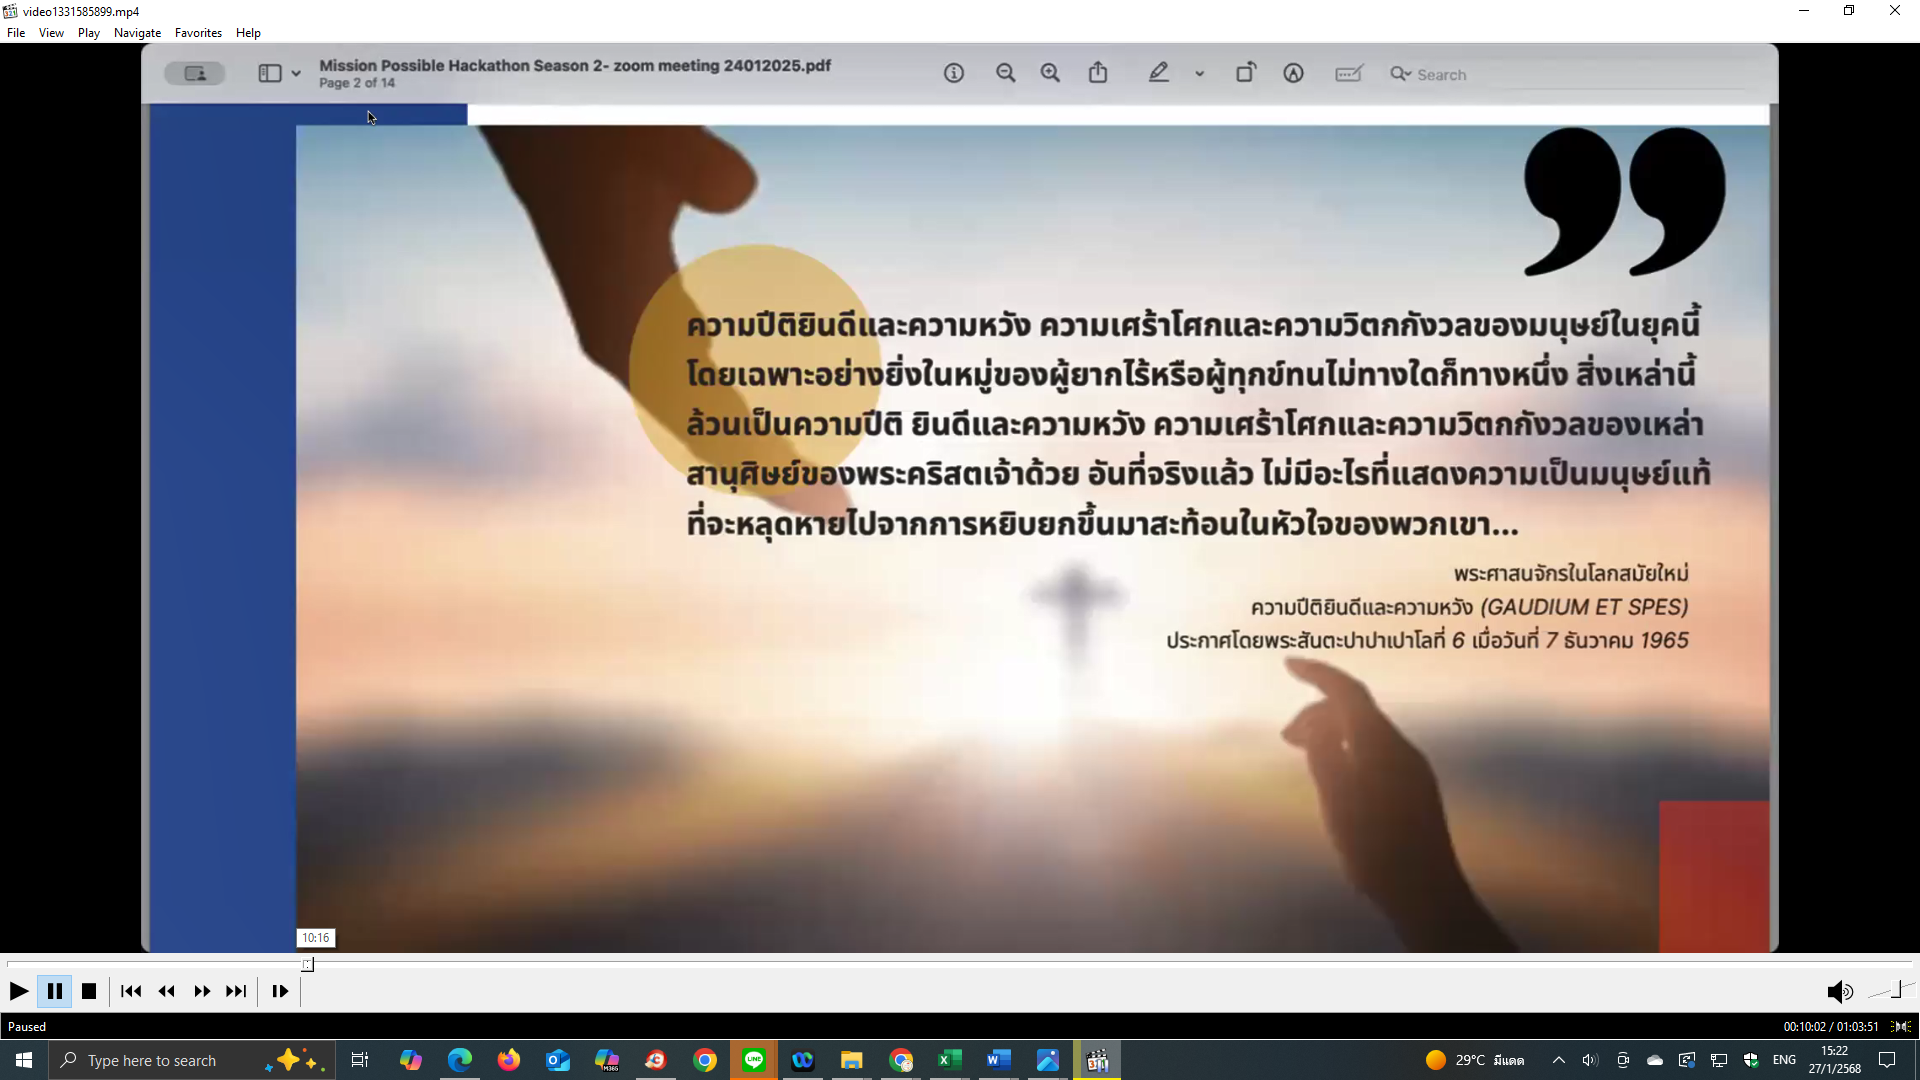Click the frame step button
The height and width of the screenshot is (1080, 1920).
(x=280, y=991)
